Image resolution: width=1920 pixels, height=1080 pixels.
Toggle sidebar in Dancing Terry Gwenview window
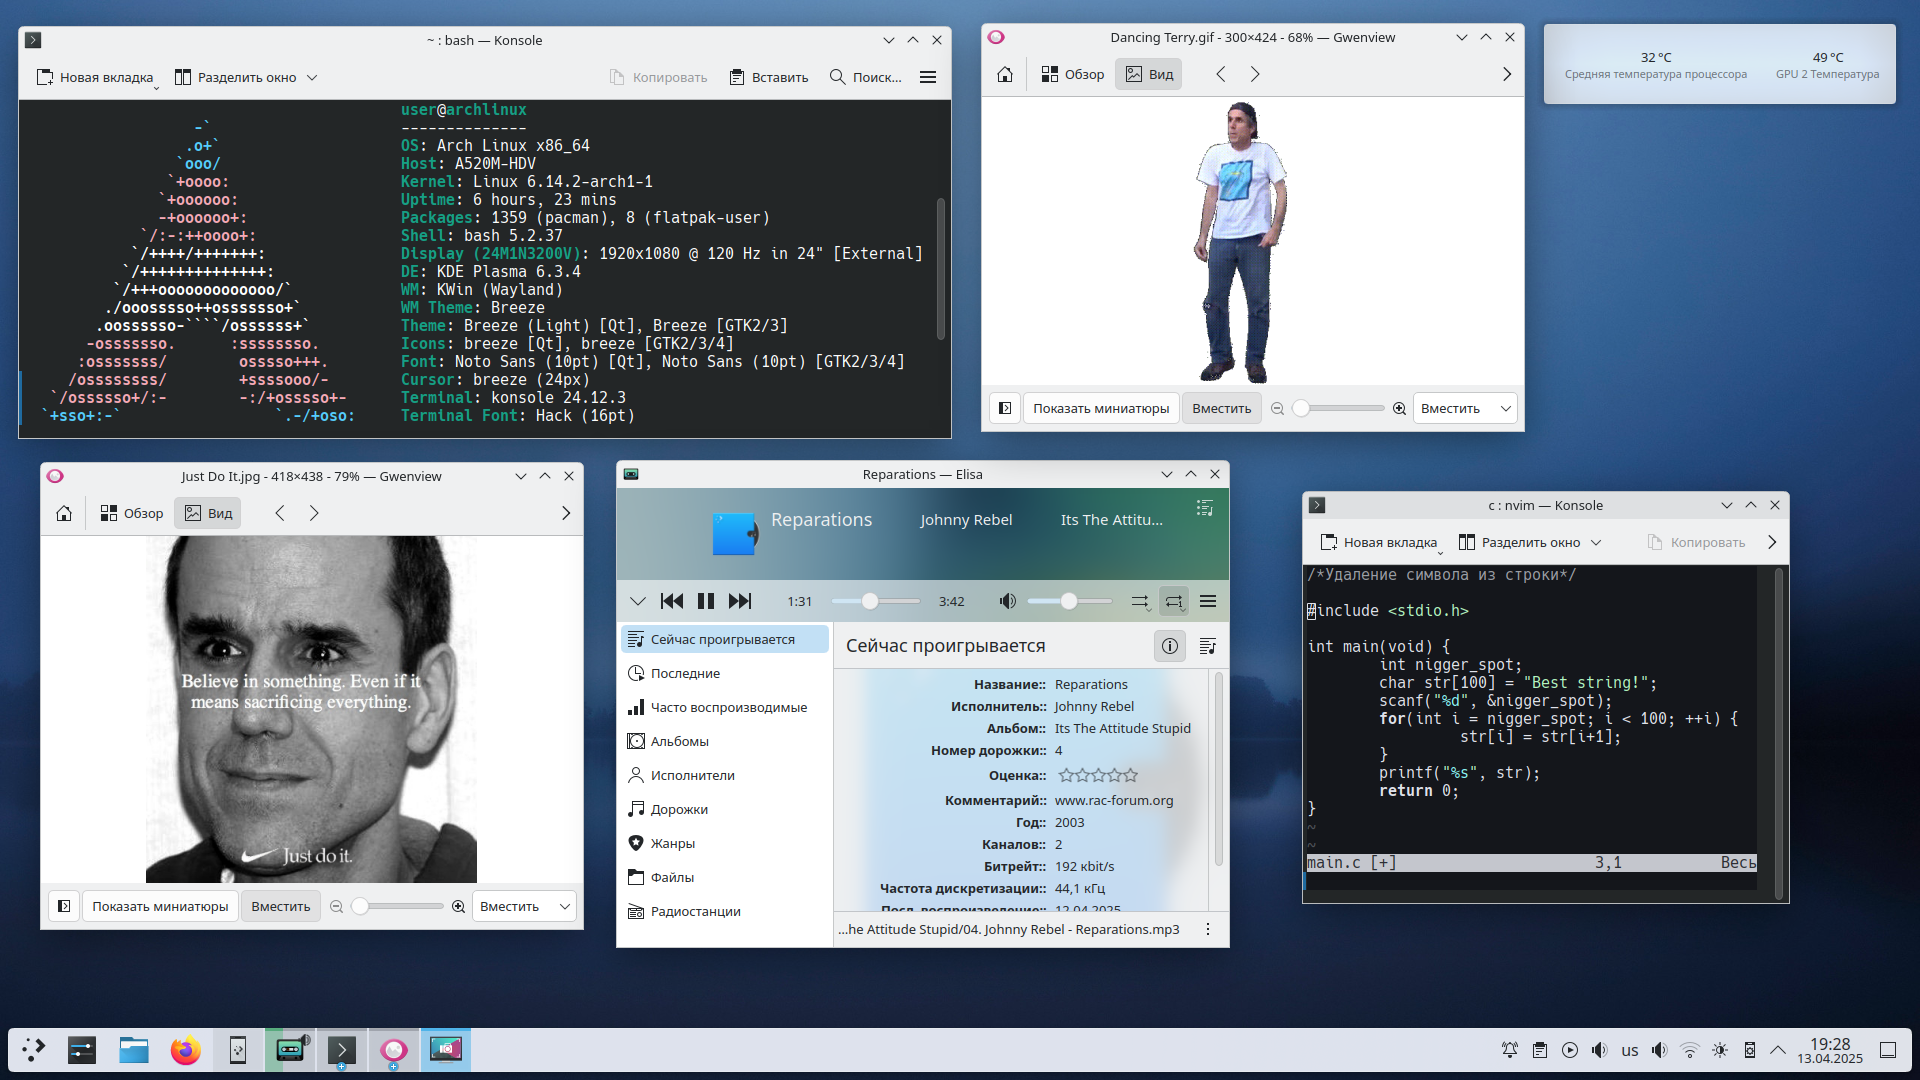pyautogui.click(x=1005, y=408)
